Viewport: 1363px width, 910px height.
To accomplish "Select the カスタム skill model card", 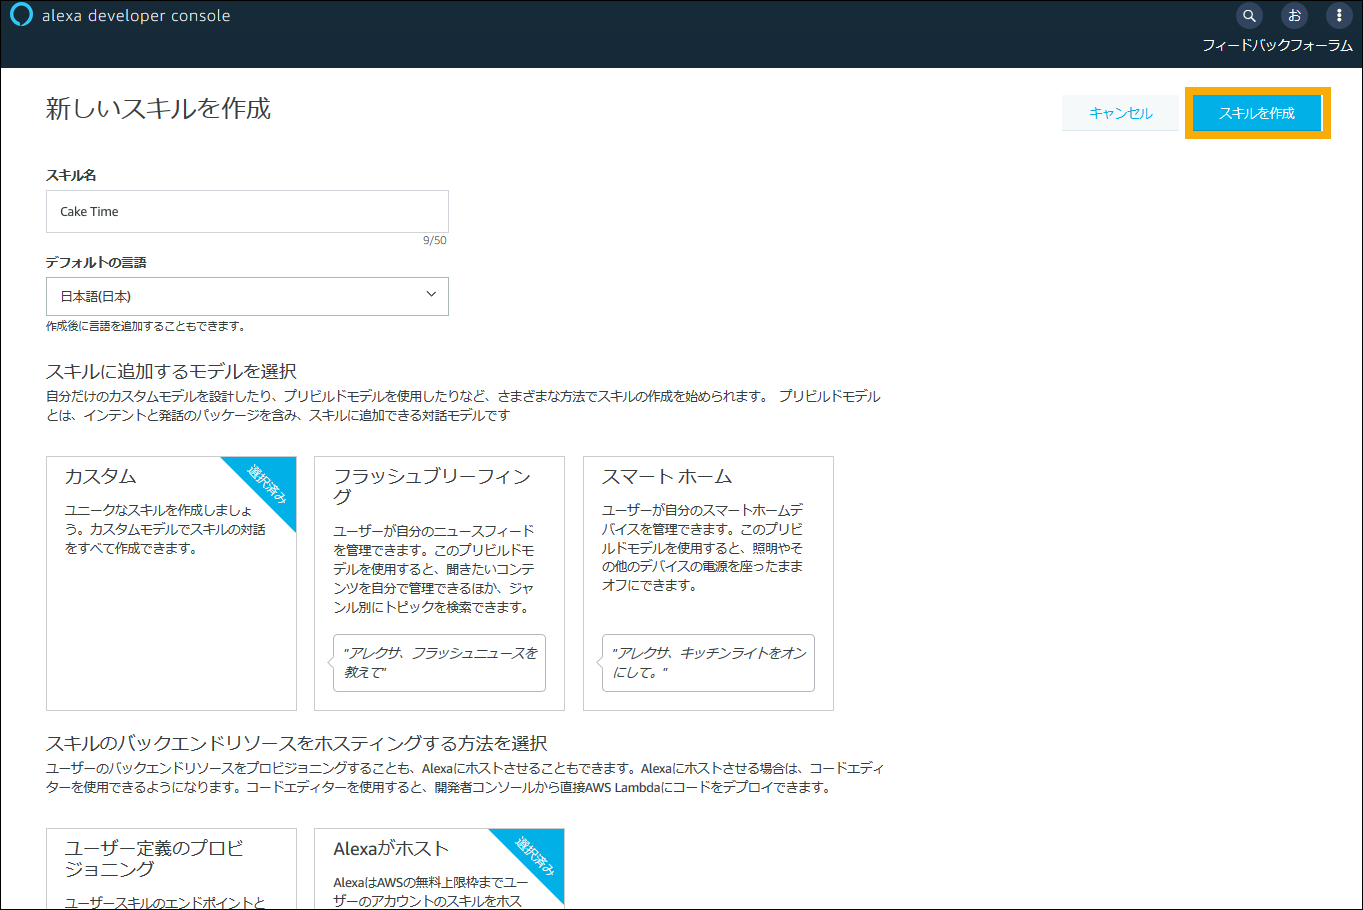I will pyautogui.click(x=171, y=583).
